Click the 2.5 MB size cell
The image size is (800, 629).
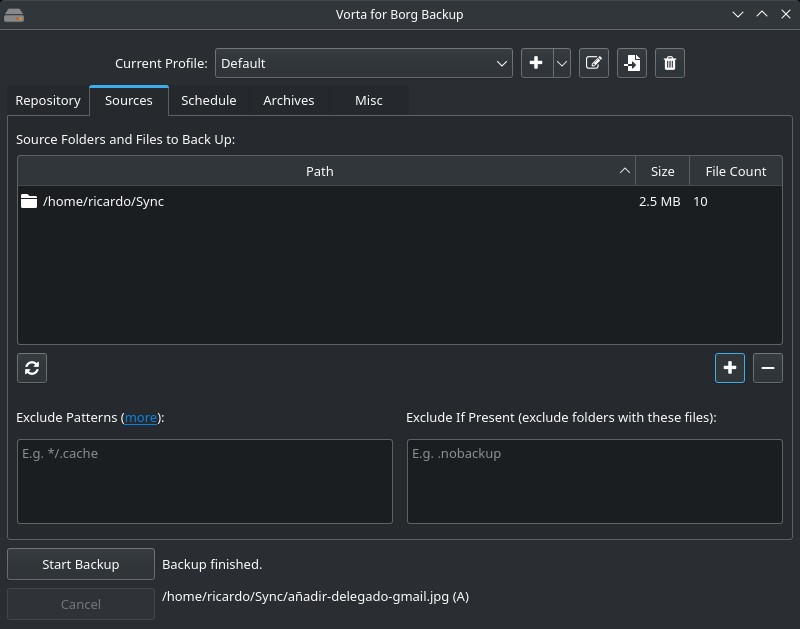pos(659,202)
